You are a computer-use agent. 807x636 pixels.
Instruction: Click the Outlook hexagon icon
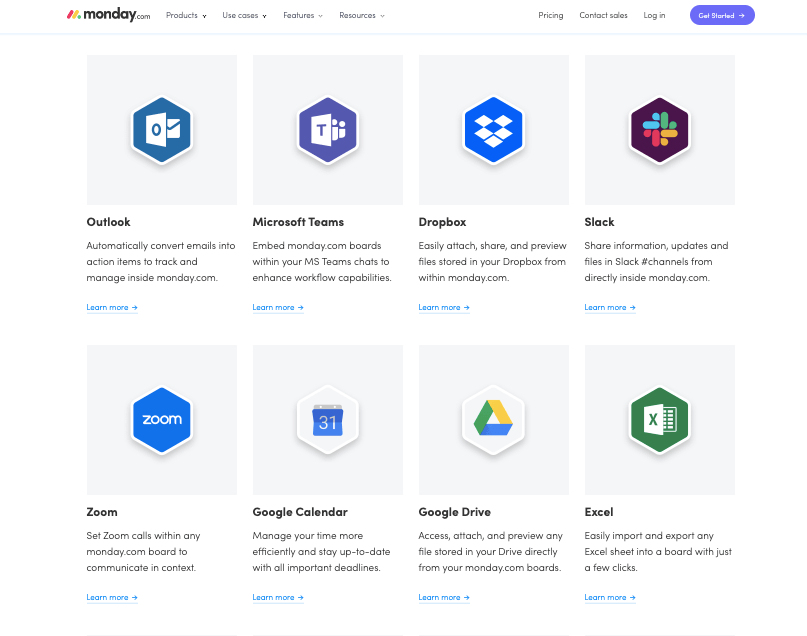pos(162,130)
